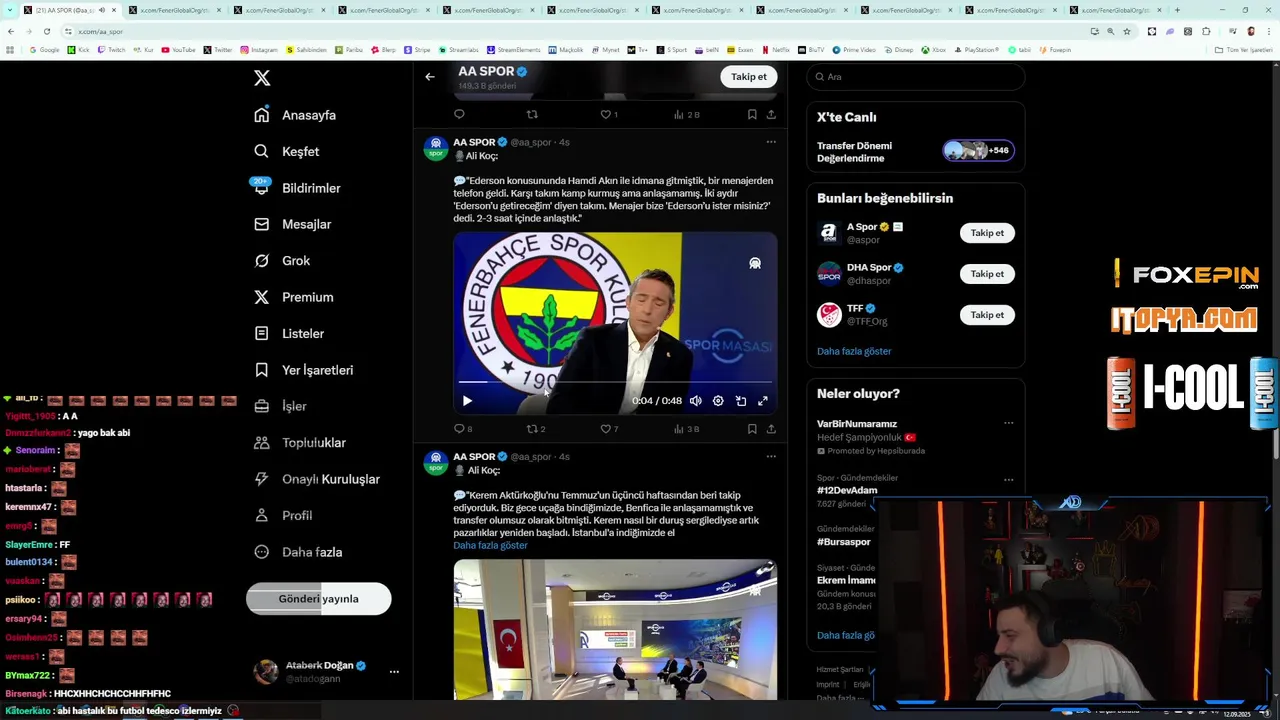Click Takip et in AA SPOR header
1280x720 pixels.
pos(748,77)
